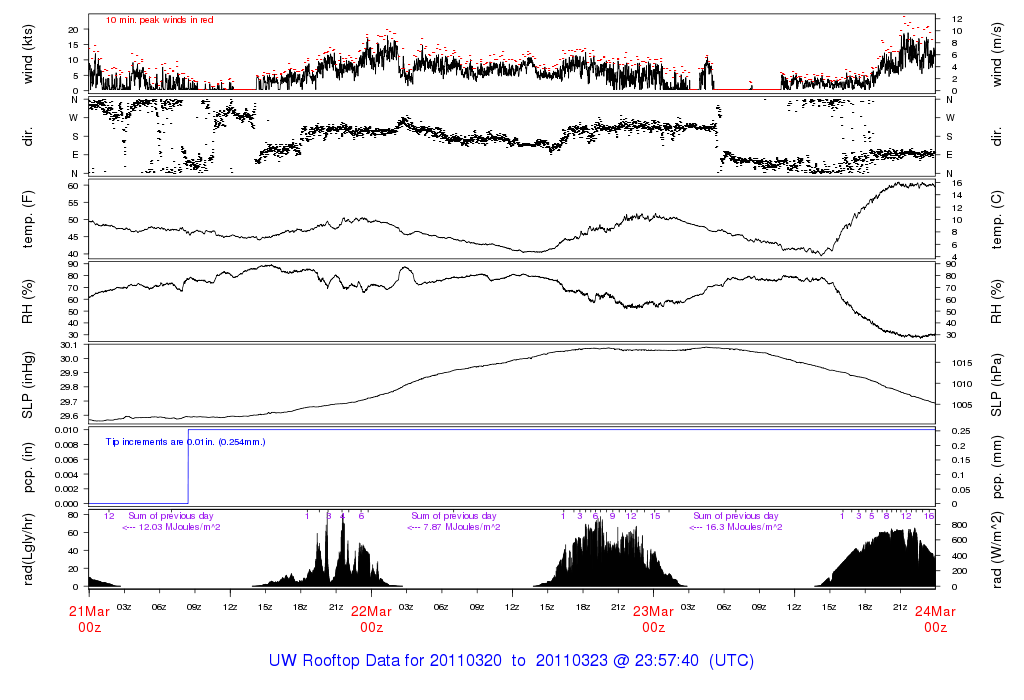Click the 'wind (m/s)' right axis label
Image resolution: width=1024 pixels, height=700 pixels.
click(997, 54)
